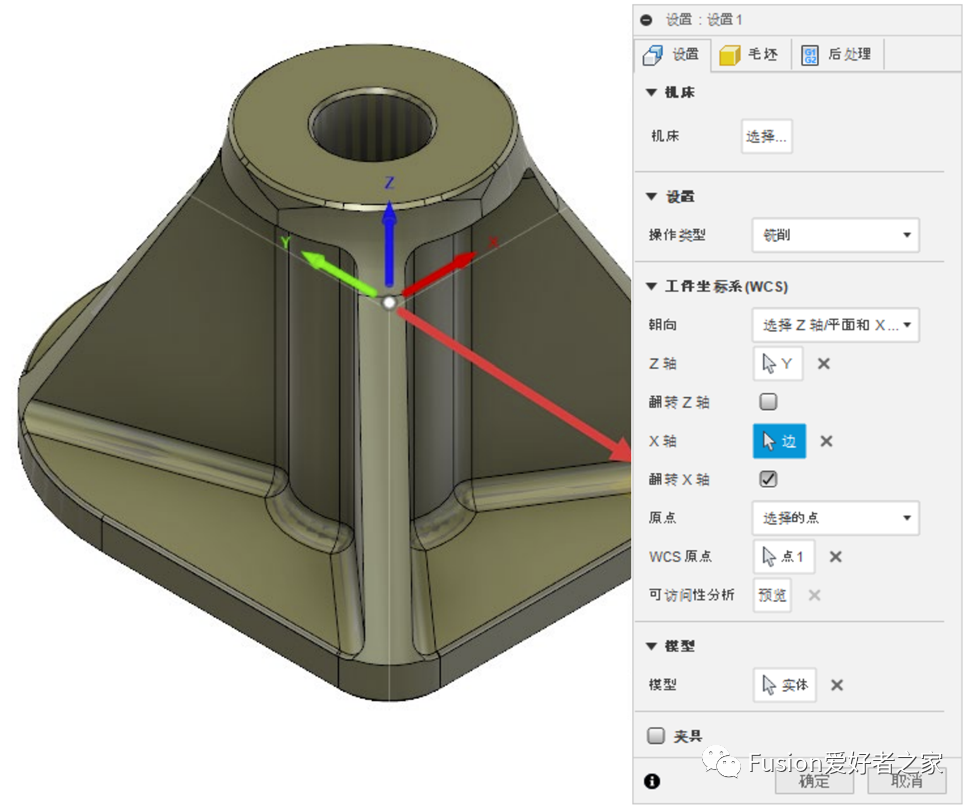This screenshot has width=975, height=806.
Task: Switch to the 毛坯 tab
Action: [x=750, y=55]
